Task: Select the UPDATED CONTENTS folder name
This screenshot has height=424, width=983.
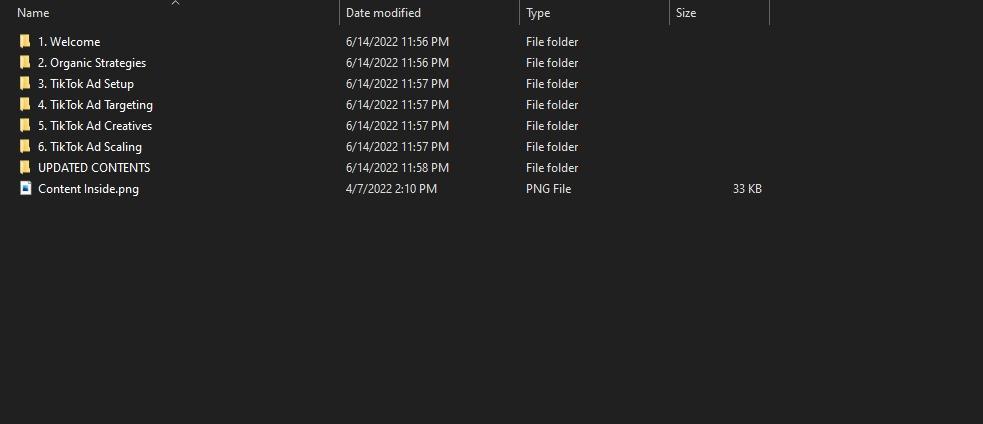Action: (x=94, y=168)
